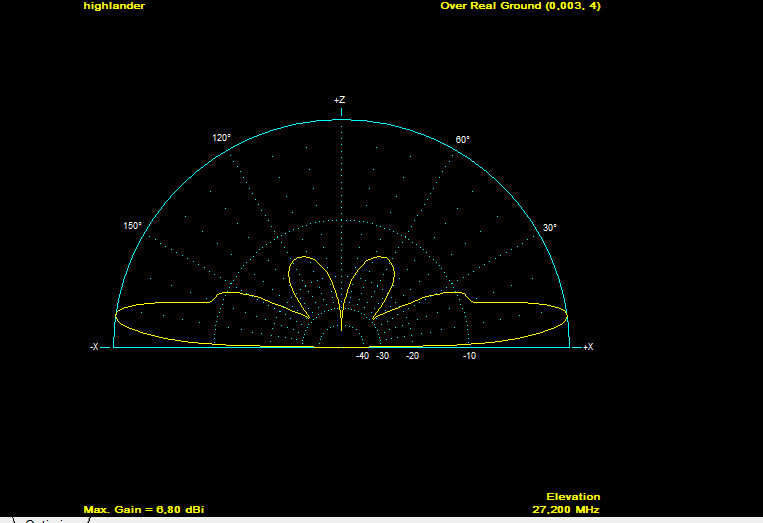The height and width of the screenshot is (523, 763).
Task: Select the 60° angle marker
Action: coord(463,140)
